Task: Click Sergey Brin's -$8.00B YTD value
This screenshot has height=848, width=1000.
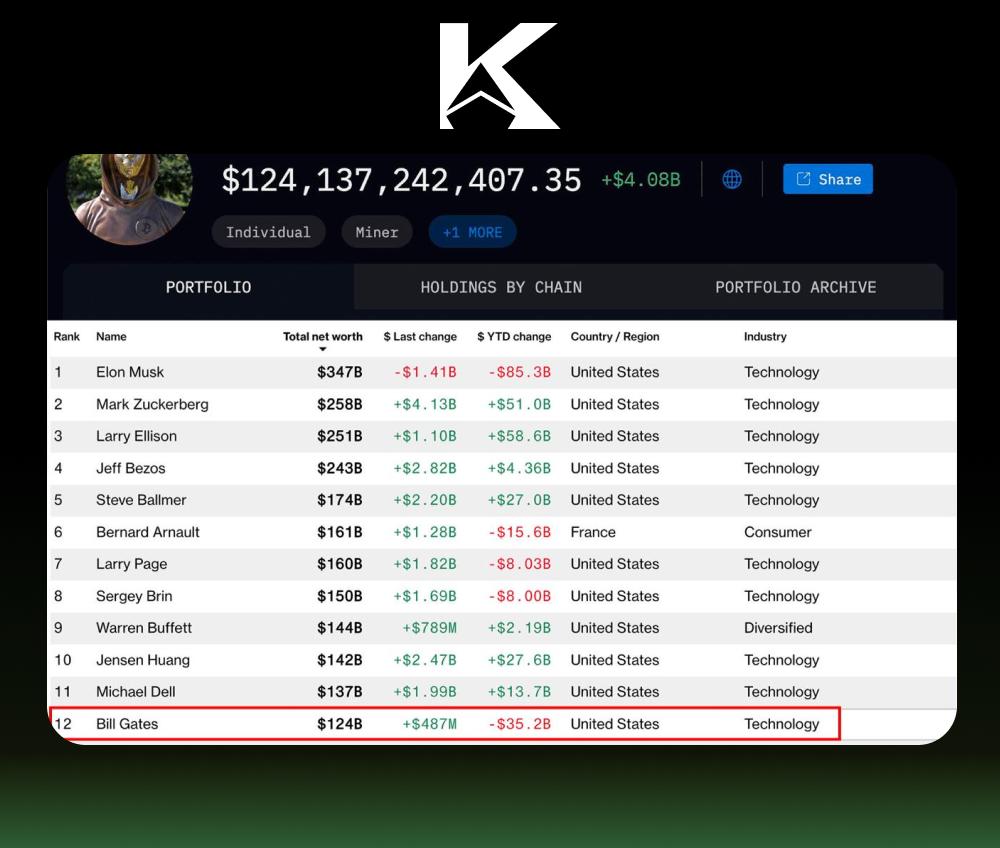Action: [x=520, y=596]
